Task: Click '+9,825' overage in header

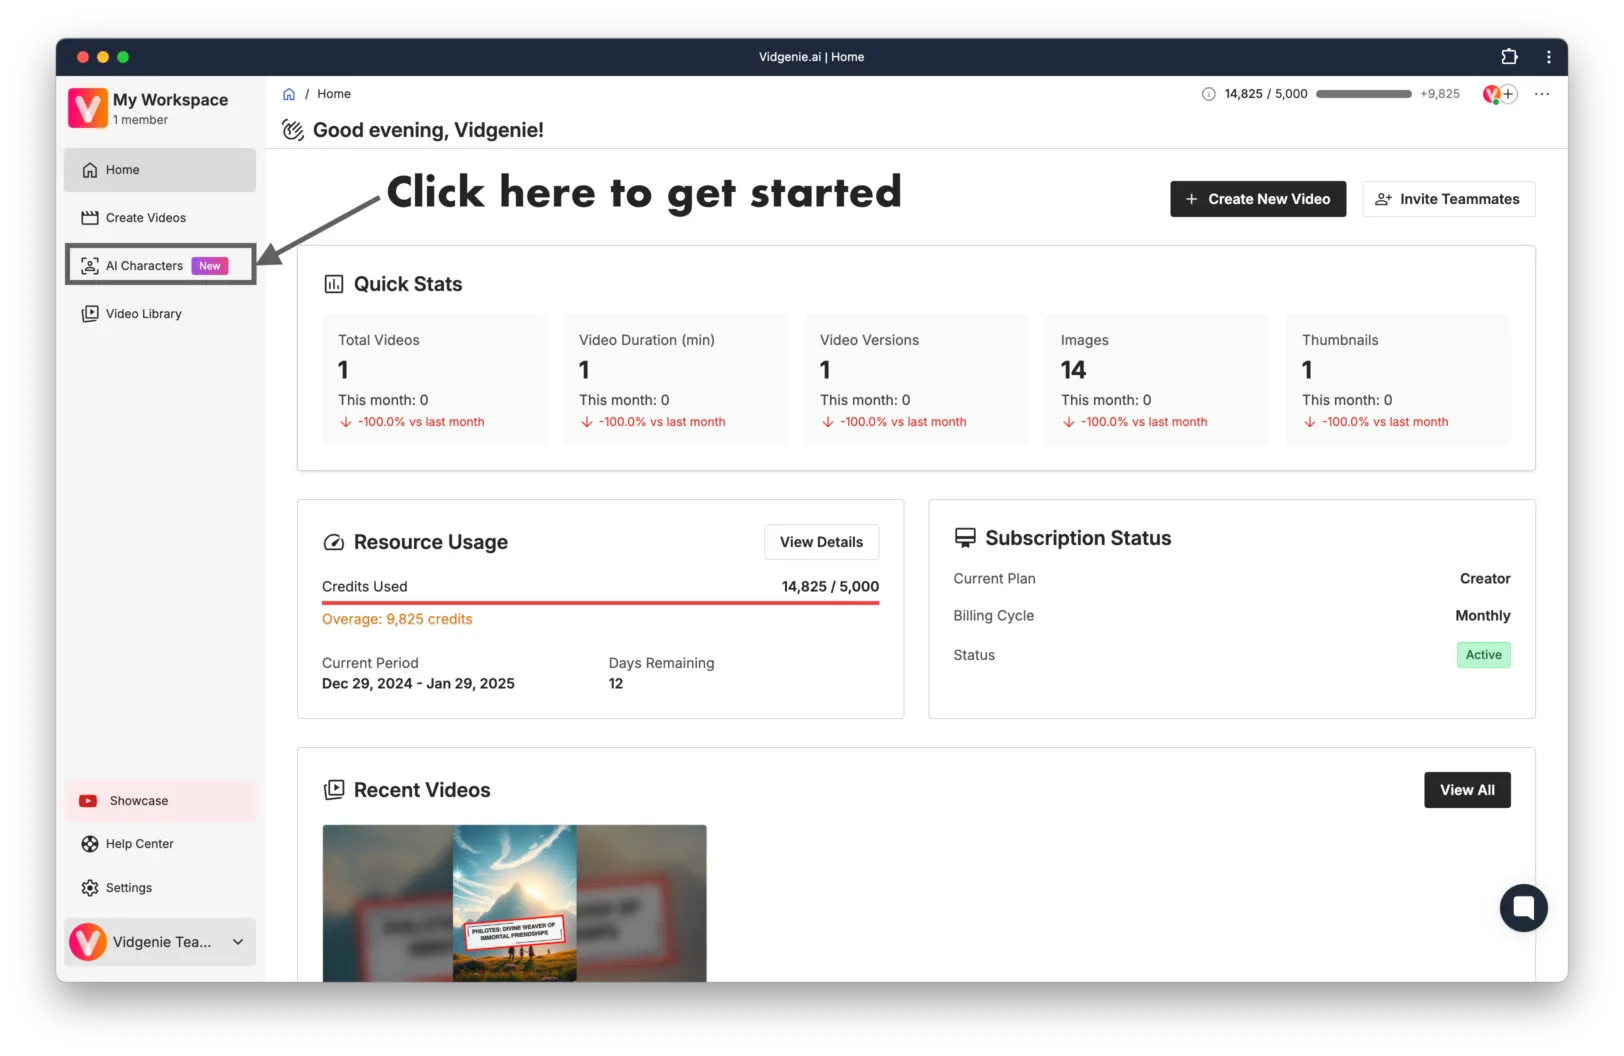Action: pos(1440,94)
